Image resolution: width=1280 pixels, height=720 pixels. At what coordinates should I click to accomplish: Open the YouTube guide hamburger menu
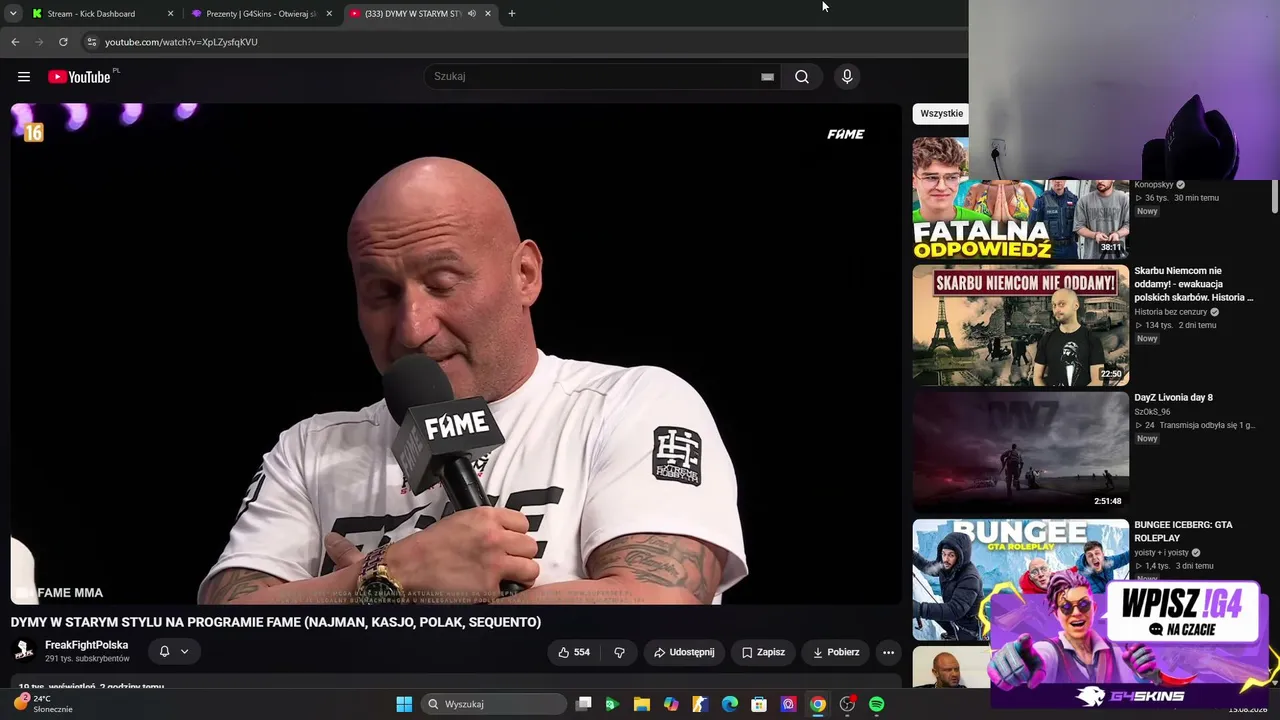coord(24,77)
